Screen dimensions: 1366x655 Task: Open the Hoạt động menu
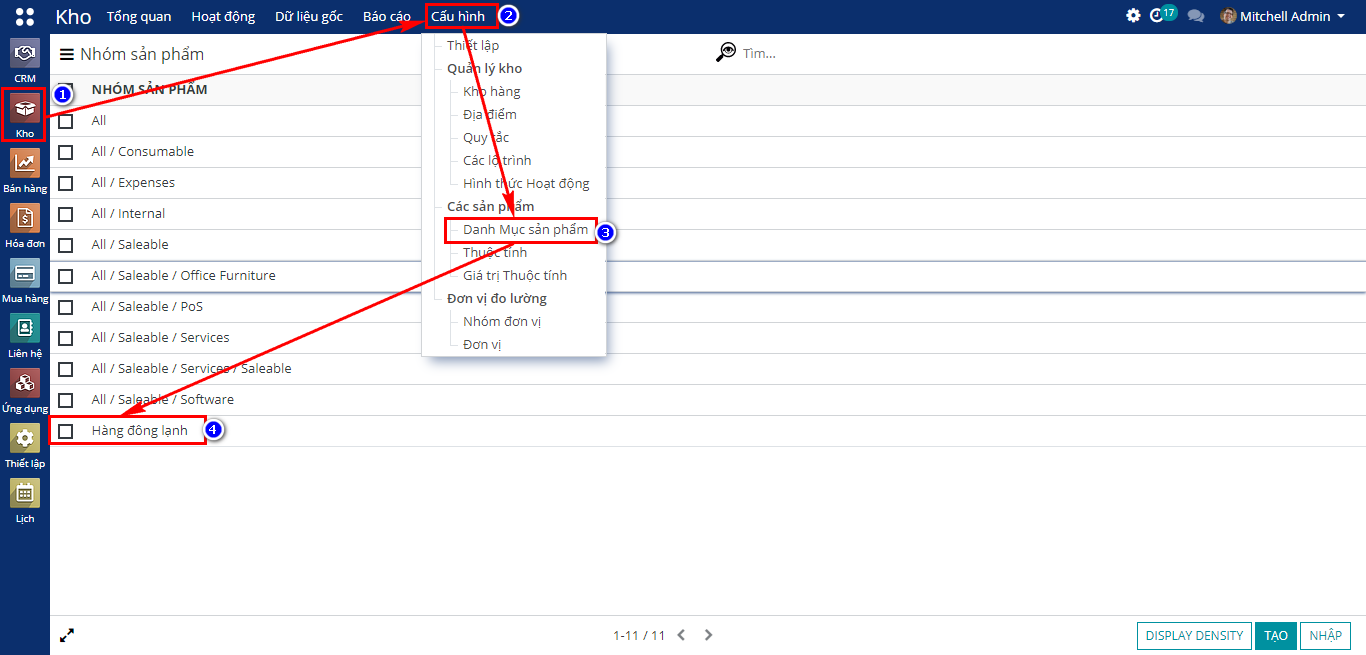223,16
